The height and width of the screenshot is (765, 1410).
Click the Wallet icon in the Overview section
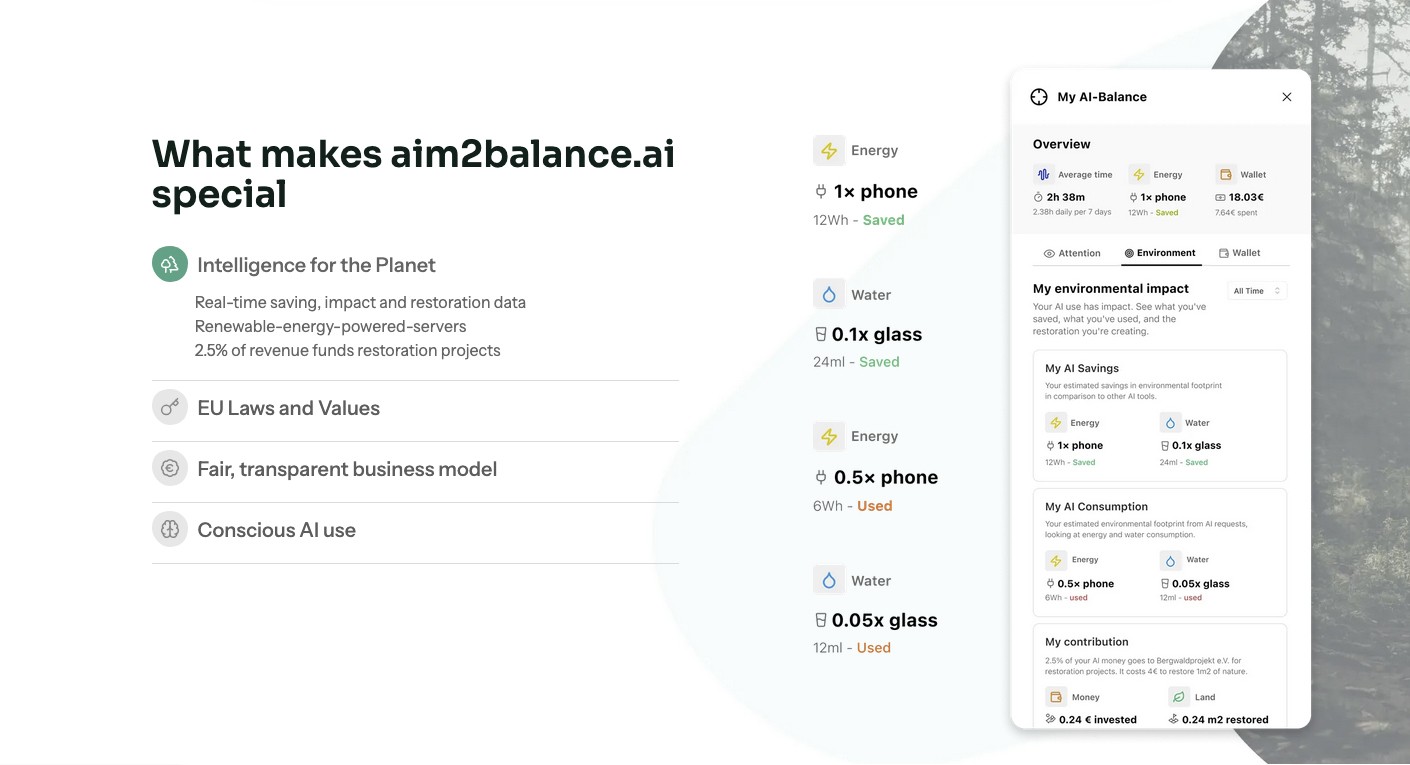tap(1225, 174)
